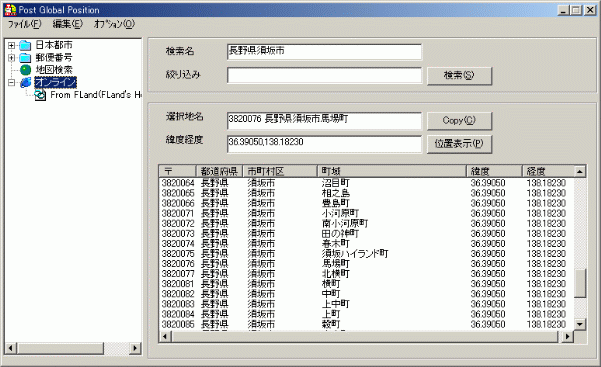Close the Post Global Position window
The image size is (601, 367).
590,10
